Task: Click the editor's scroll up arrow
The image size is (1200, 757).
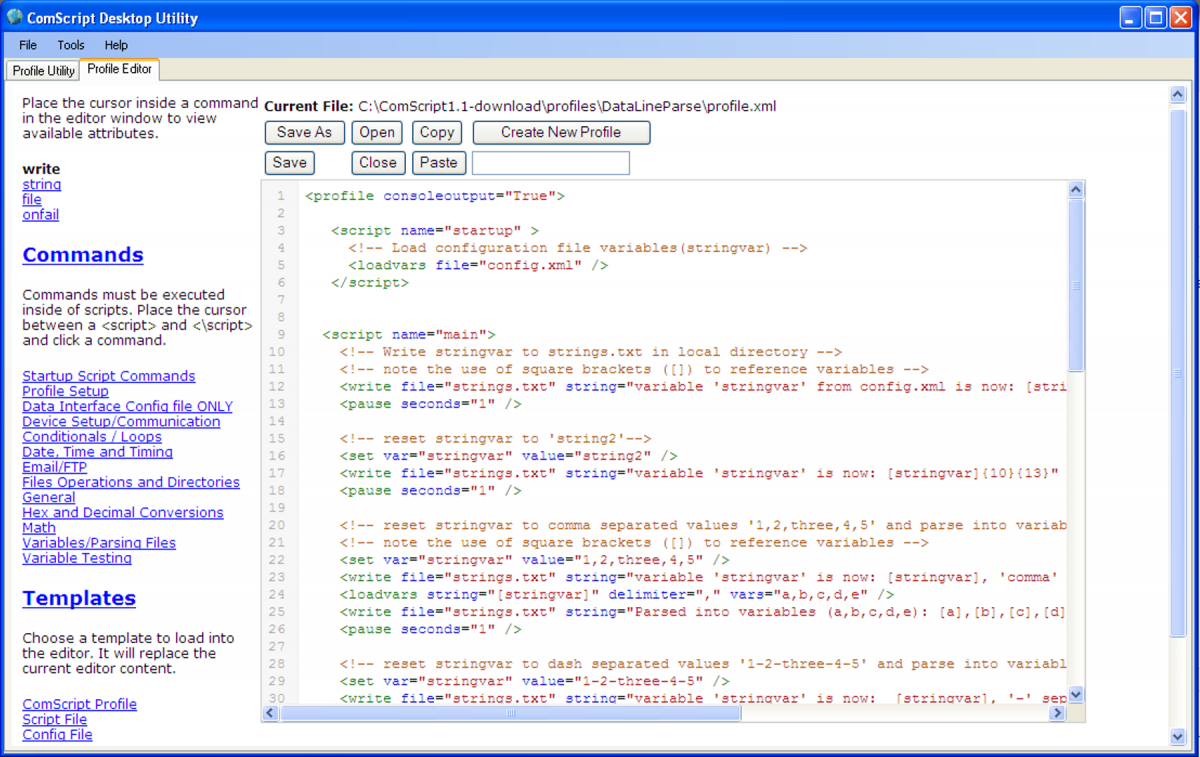Action: (1076, 190)
